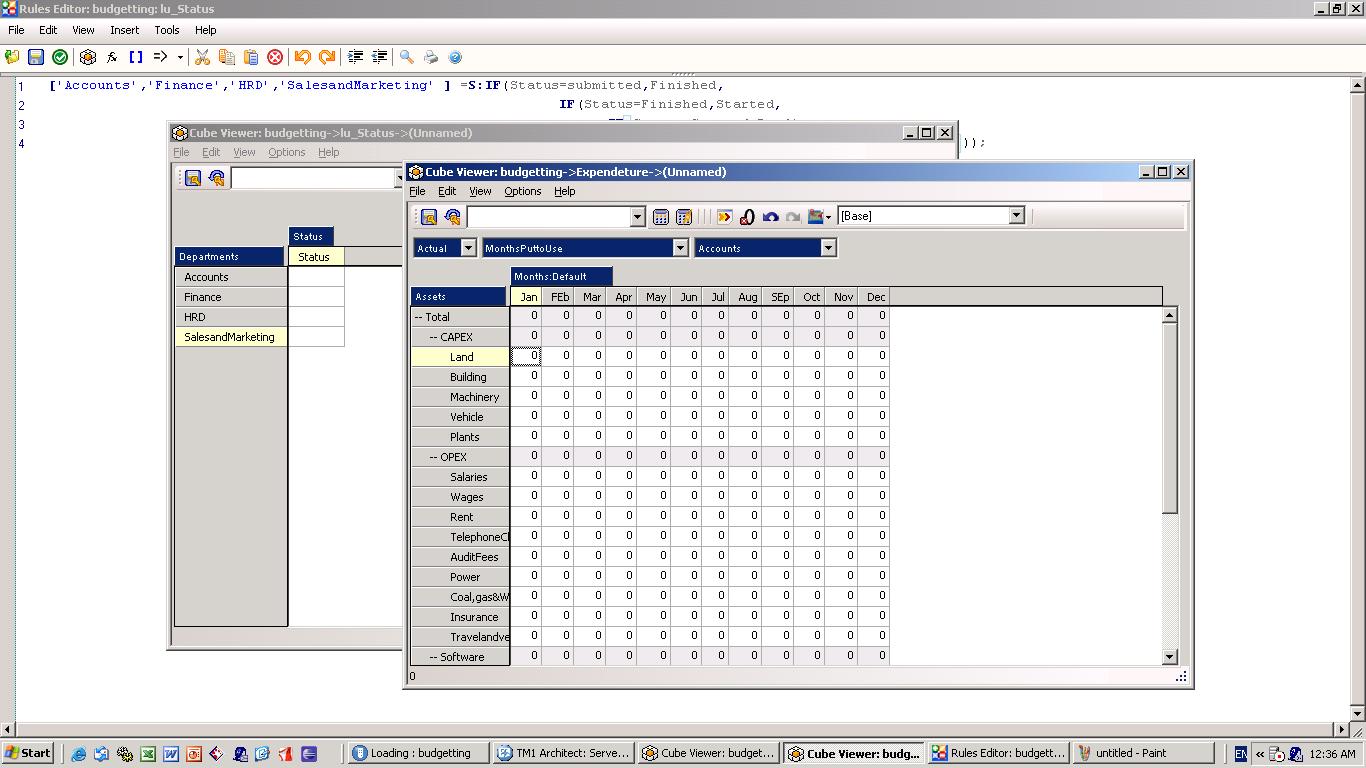Image resolution: width=1366 pixels, height=768 pixels.
Task: Open the Accounts dimension dropdown
Action: 828,248
